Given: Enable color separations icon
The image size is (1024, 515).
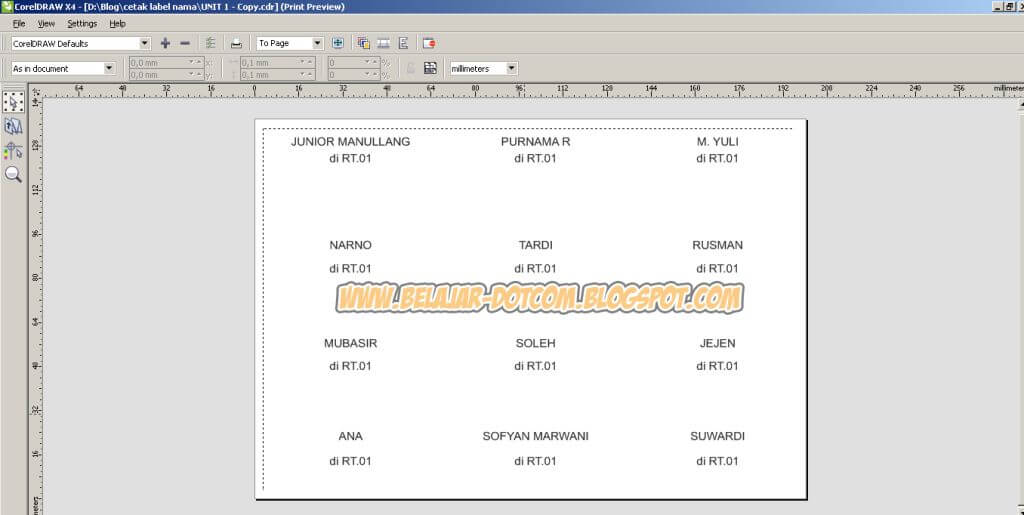Looking at the screenshot, I should [x=364, y=43].
